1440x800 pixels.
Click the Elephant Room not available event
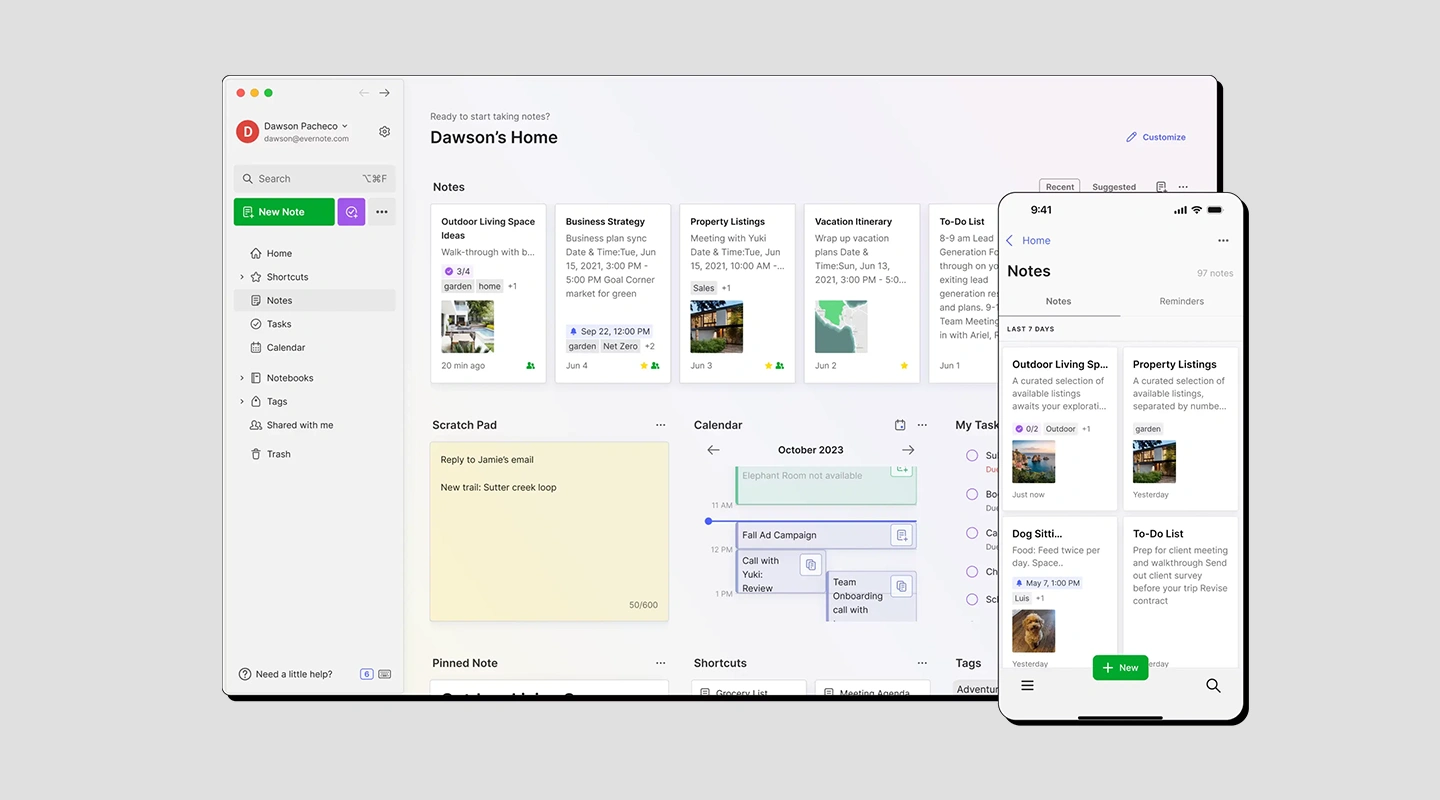coord(826,485)
